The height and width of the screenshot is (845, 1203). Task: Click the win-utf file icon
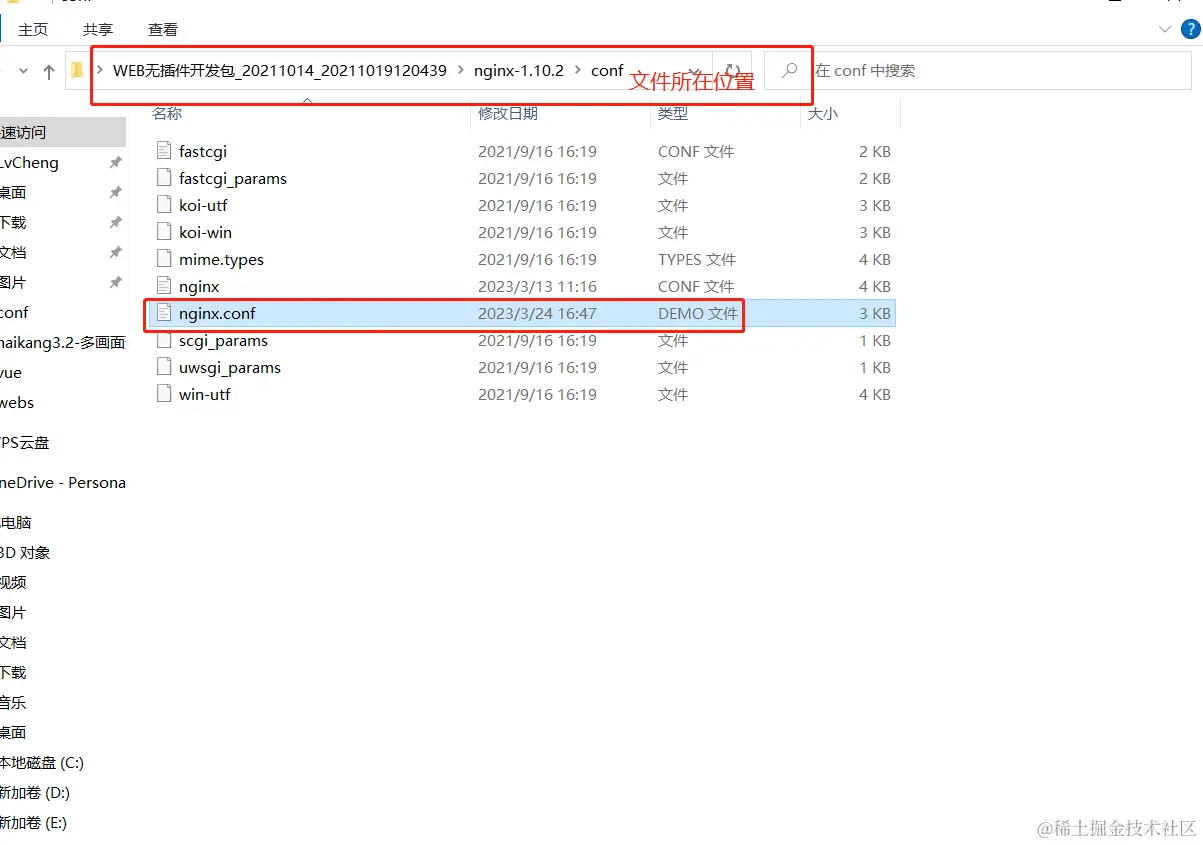[x=165, y=394]
